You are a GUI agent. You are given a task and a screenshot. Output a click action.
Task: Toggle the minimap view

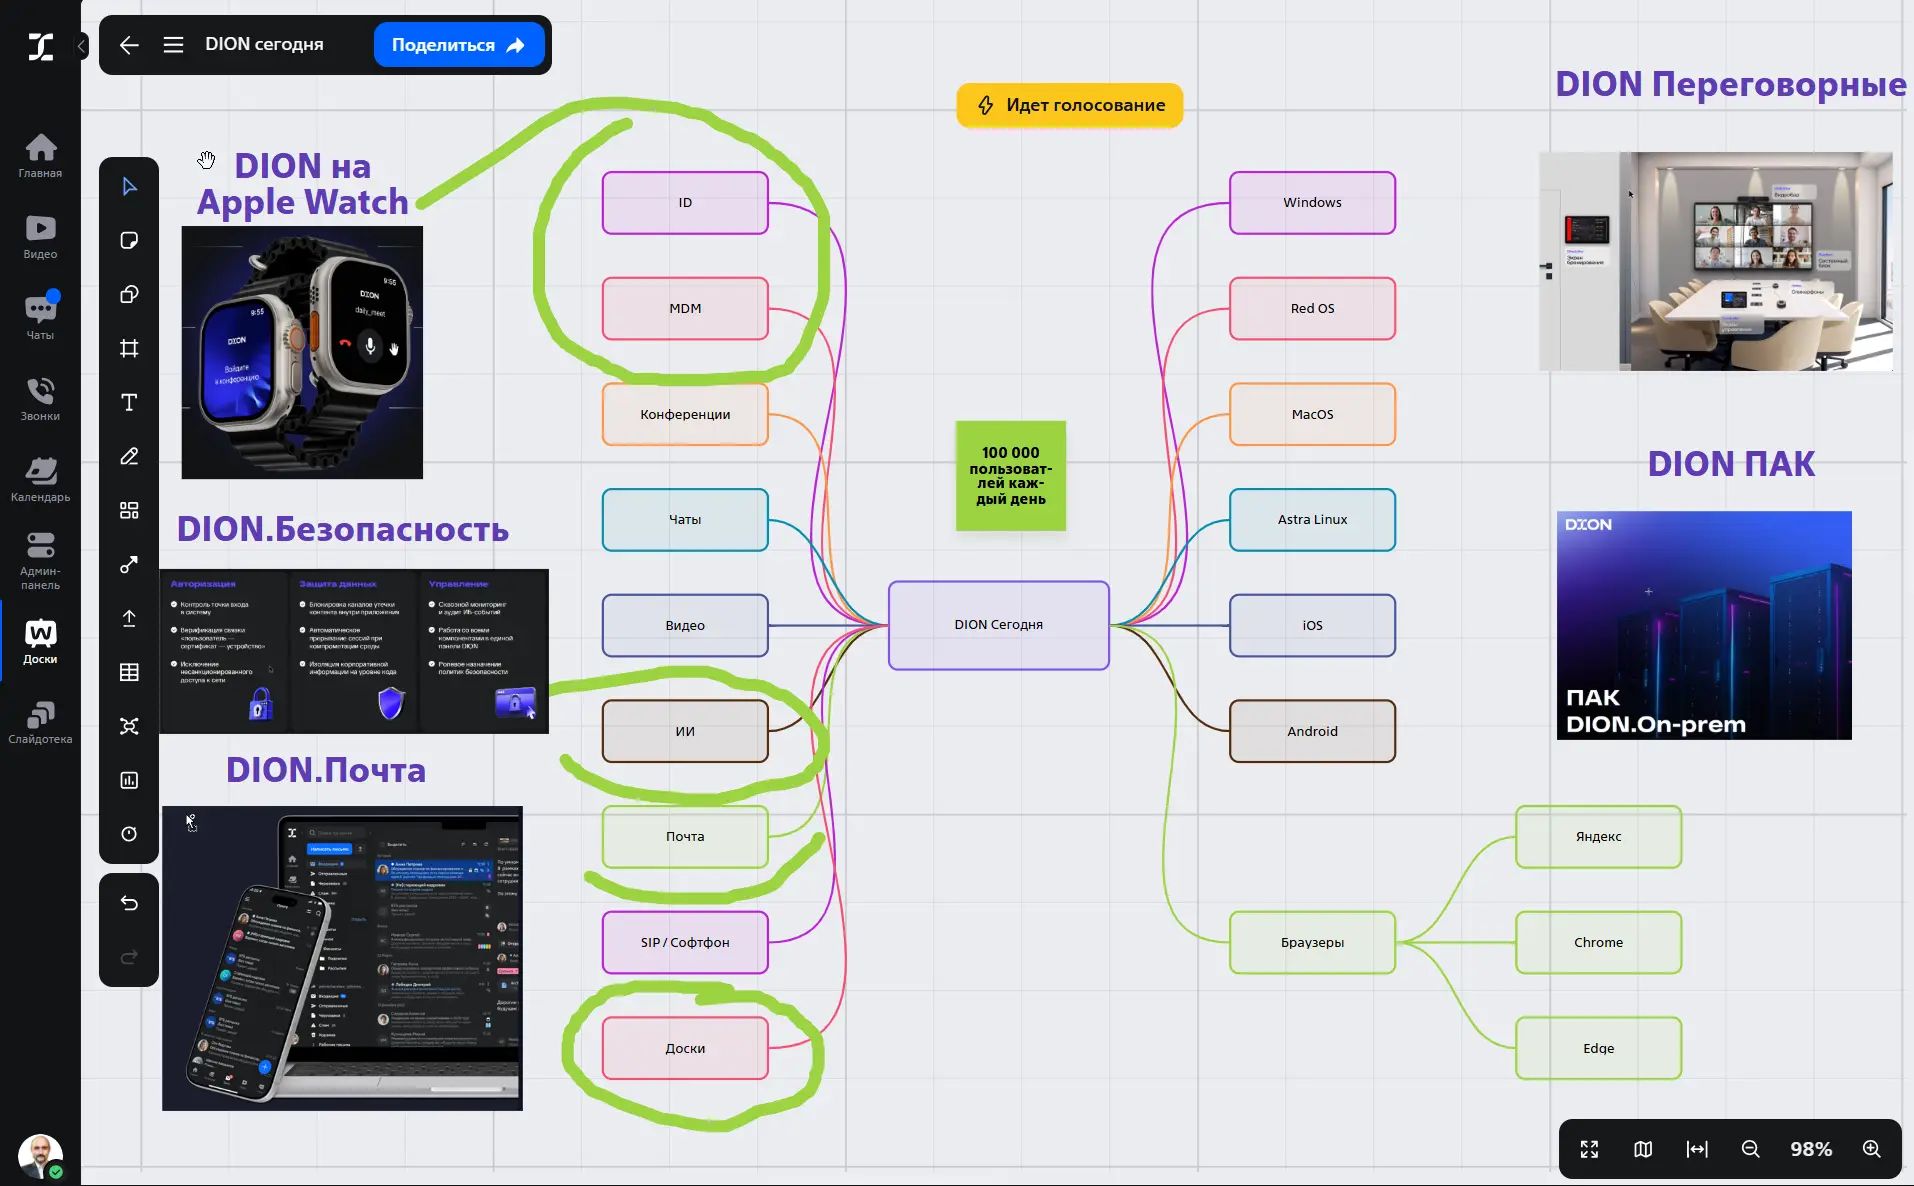pyautogui.click(x=1643, y=1150)
